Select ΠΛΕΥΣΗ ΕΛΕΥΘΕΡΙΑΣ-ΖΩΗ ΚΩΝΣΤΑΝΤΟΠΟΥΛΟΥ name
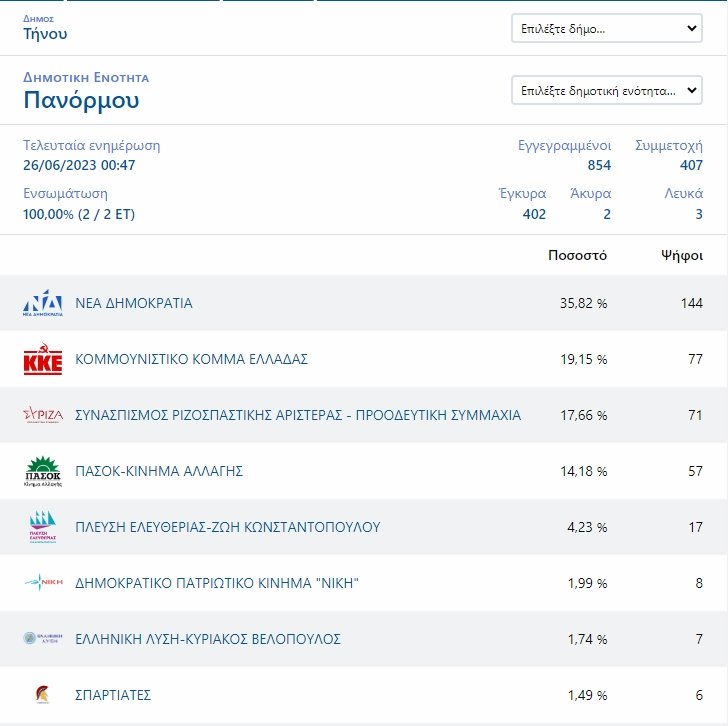Viewport: 728px width, 726px height. (228, 527)
